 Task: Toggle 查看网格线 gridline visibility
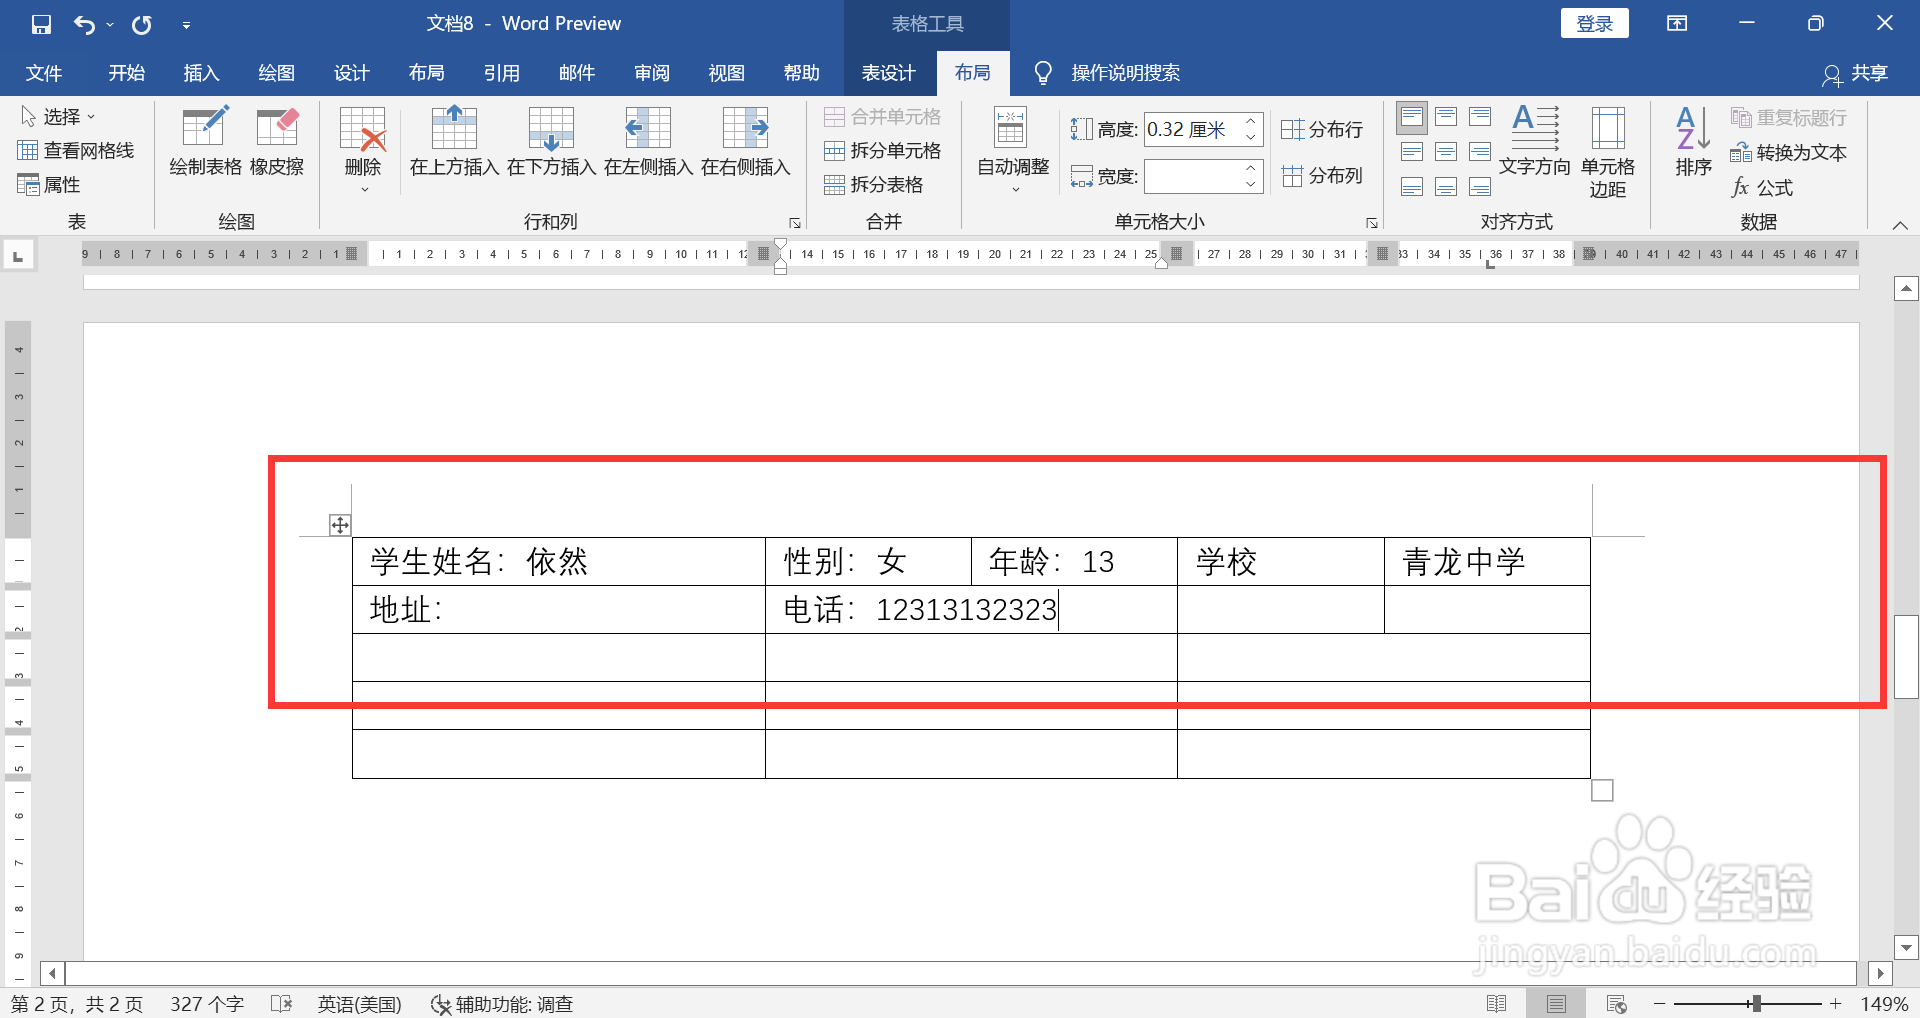(x=77, y=150)
